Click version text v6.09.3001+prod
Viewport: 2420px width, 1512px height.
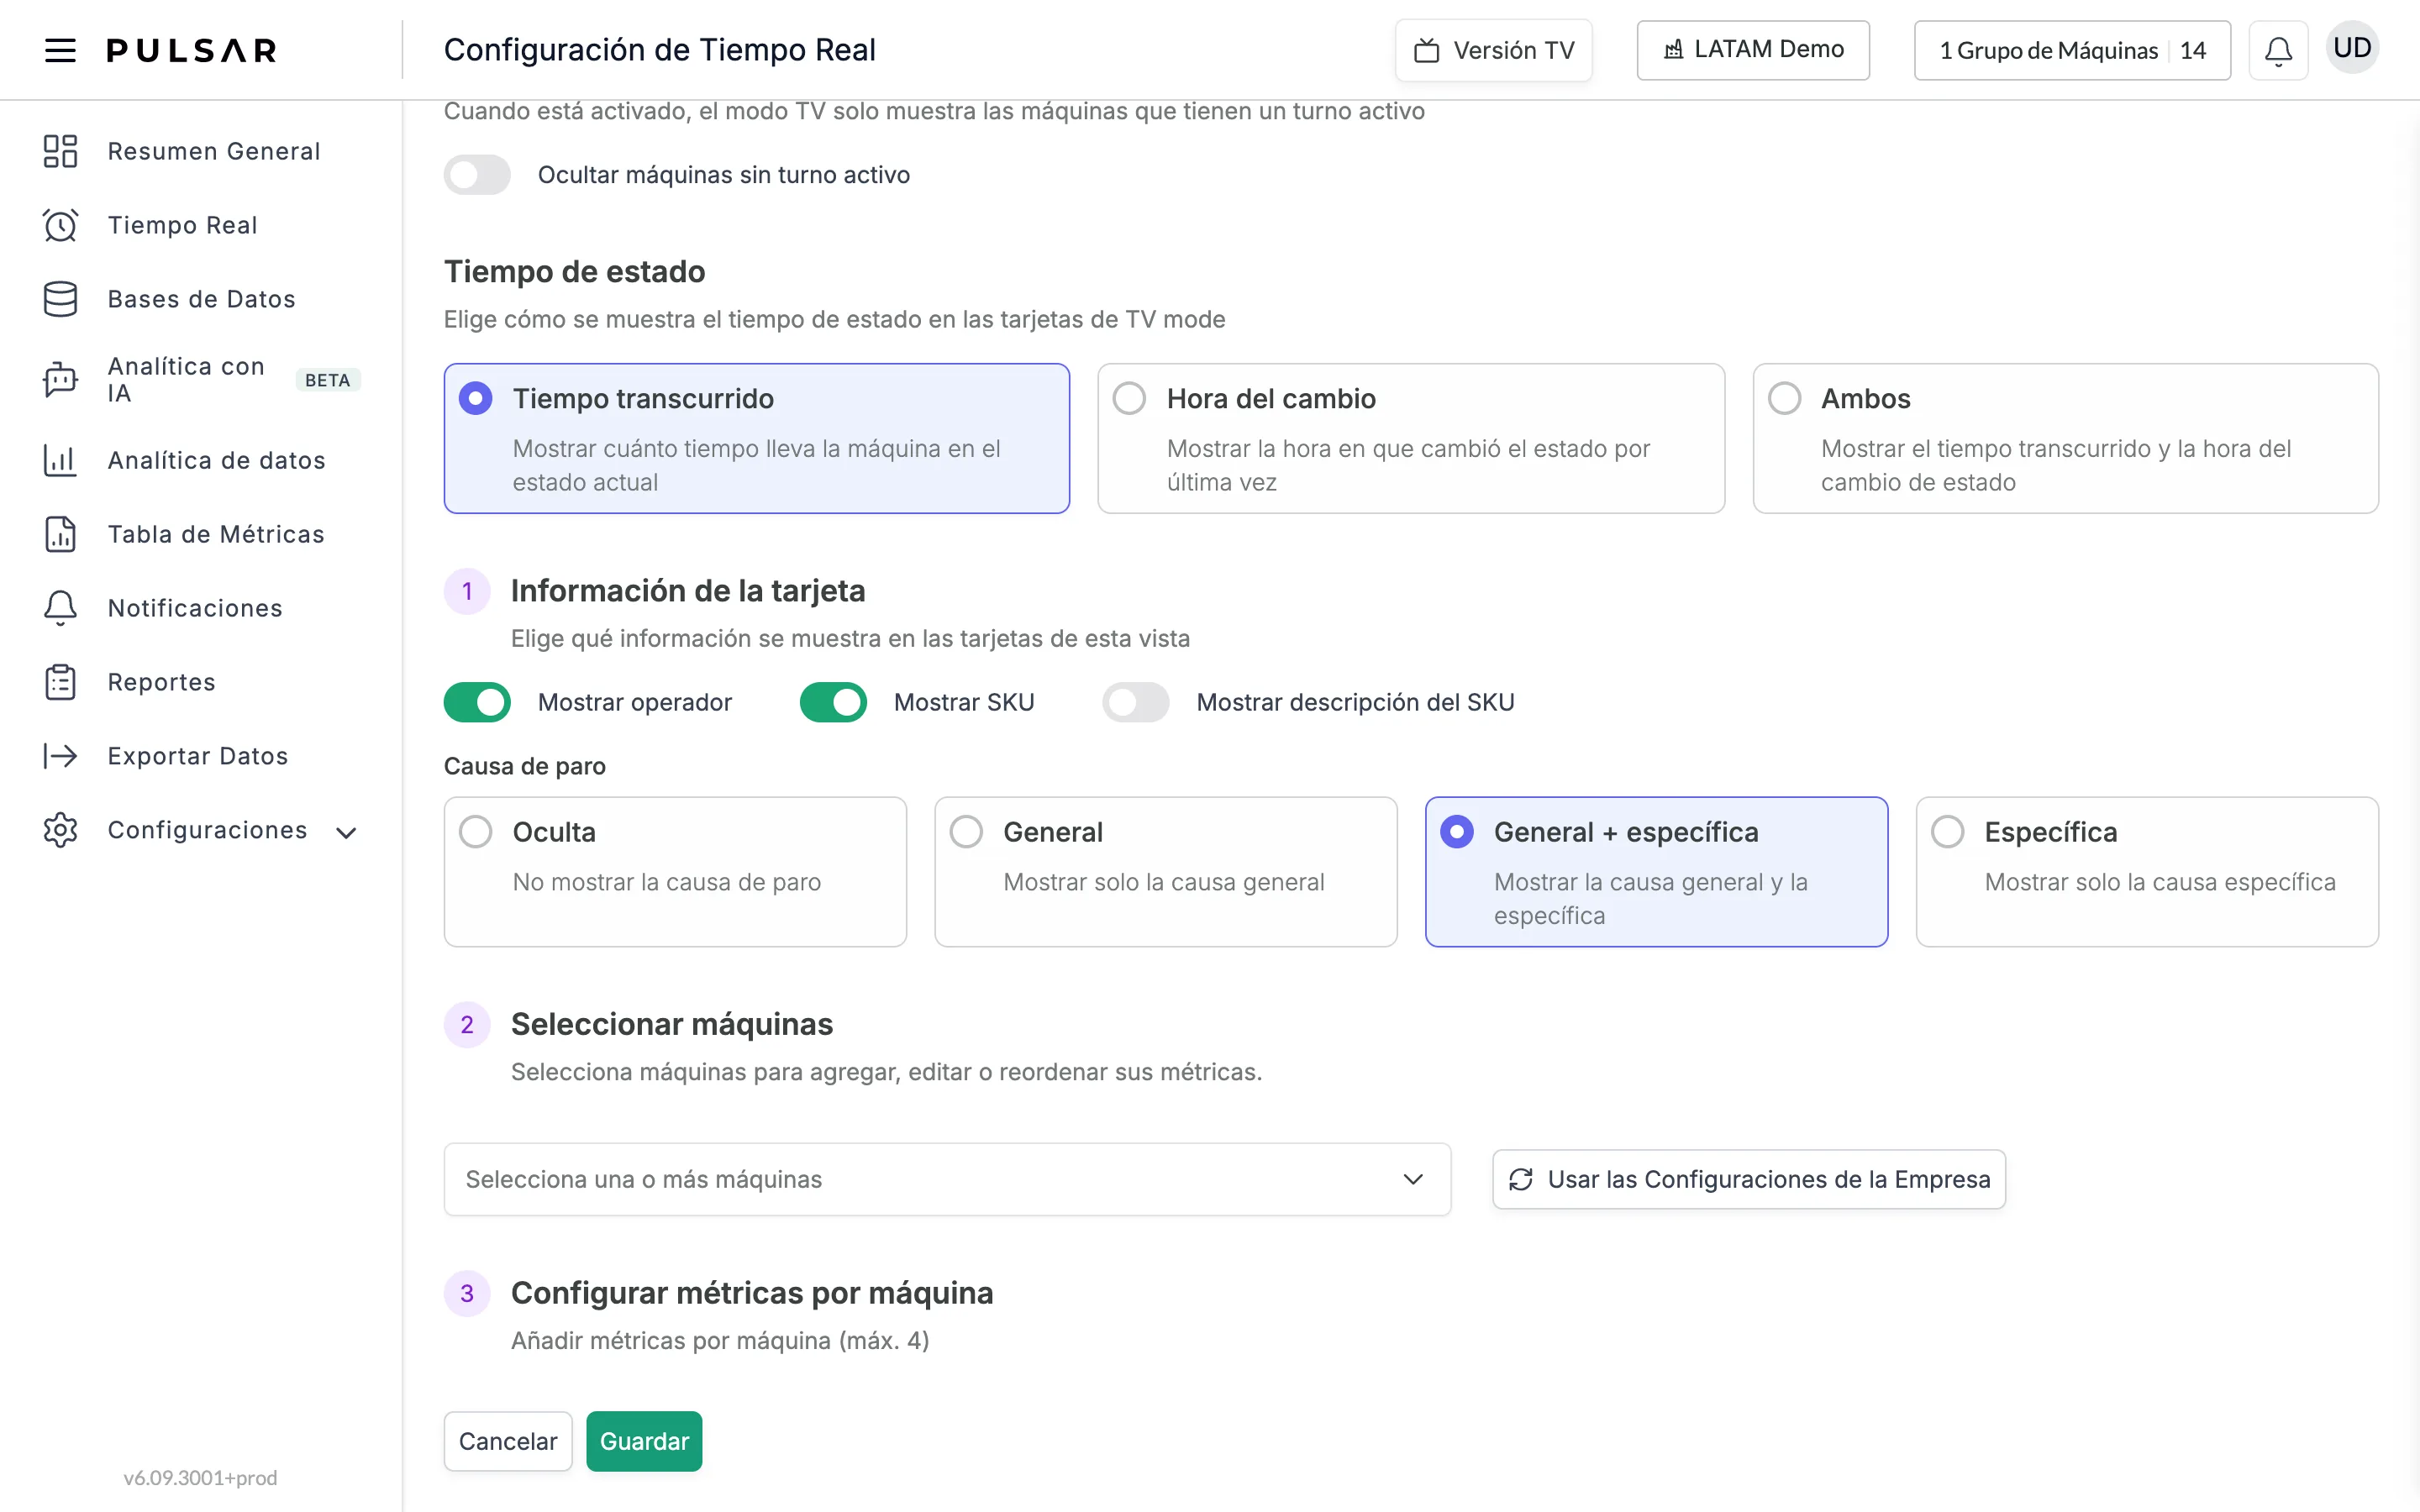coord(200,1478)
